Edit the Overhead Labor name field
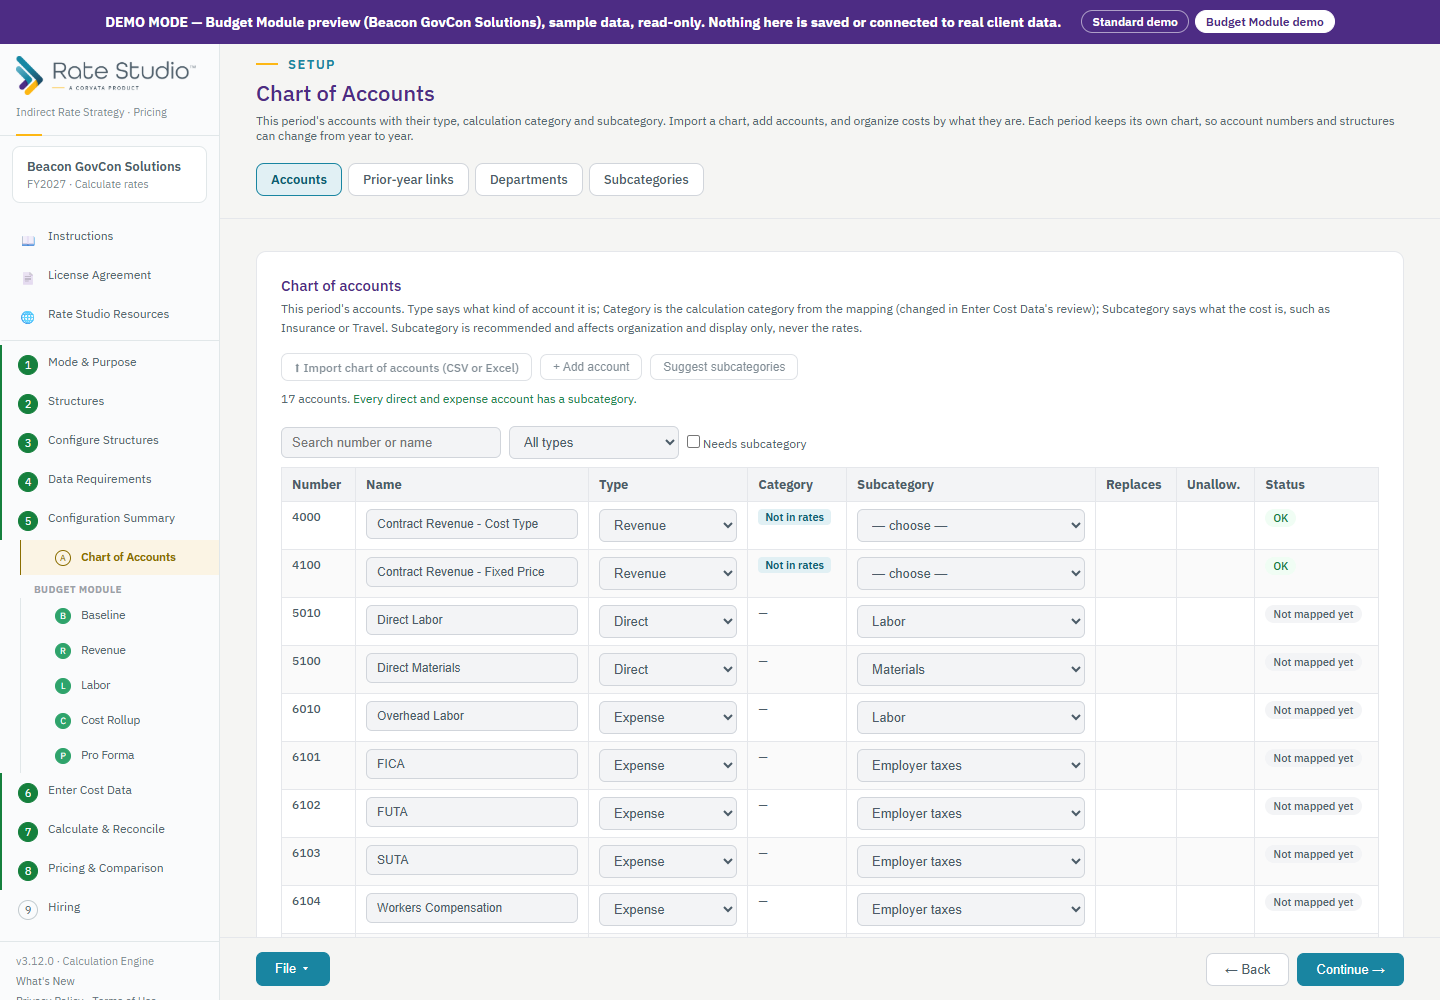The height and width of the screenshot is (1000, 1440). click(472, 716)
